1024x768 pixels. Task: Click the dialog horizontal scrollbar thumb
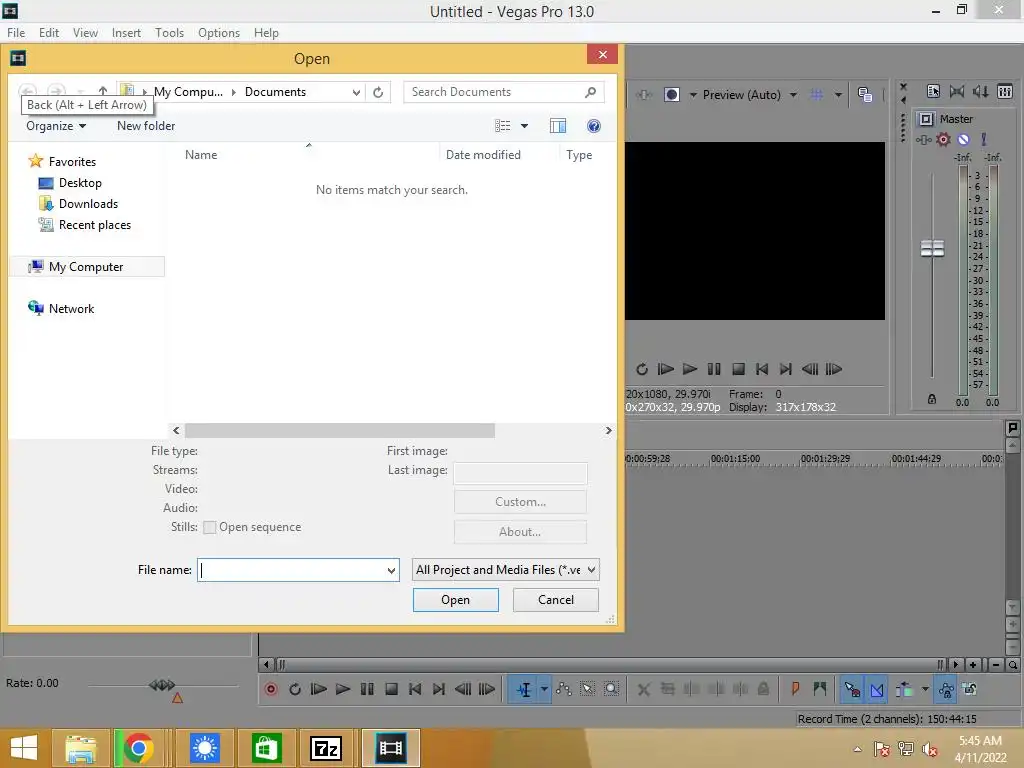(x=340, y=430)
